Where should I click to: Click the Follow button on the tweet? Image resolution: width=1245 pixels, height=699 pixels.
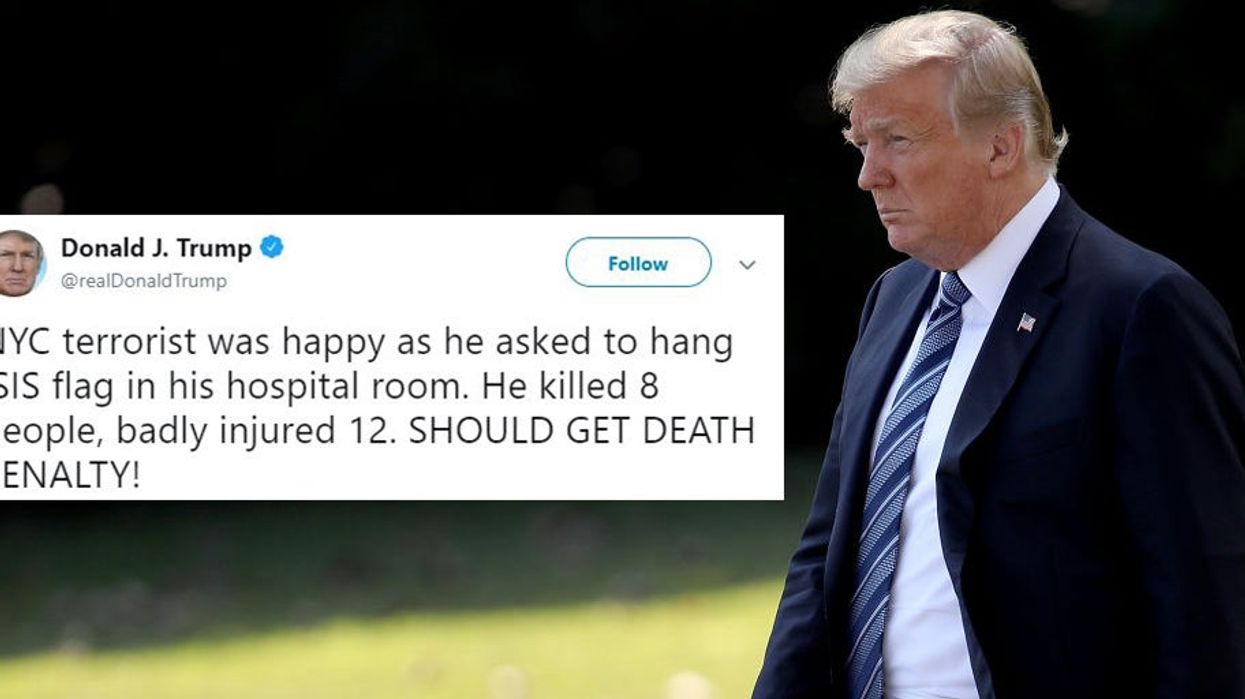click(x=638, y=263)
